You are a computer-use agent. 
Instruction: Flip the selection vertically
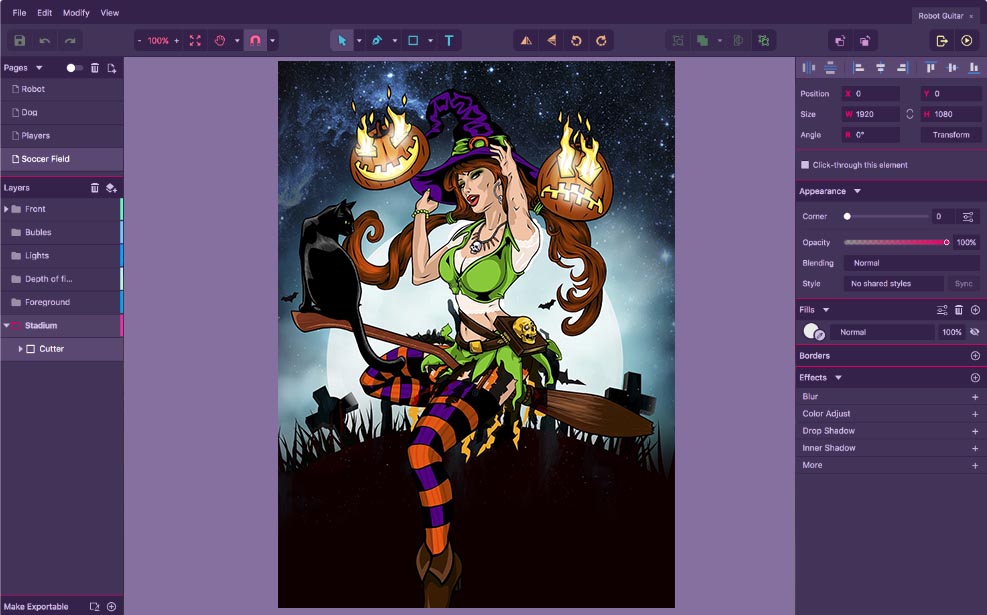[x=551, y=41]
